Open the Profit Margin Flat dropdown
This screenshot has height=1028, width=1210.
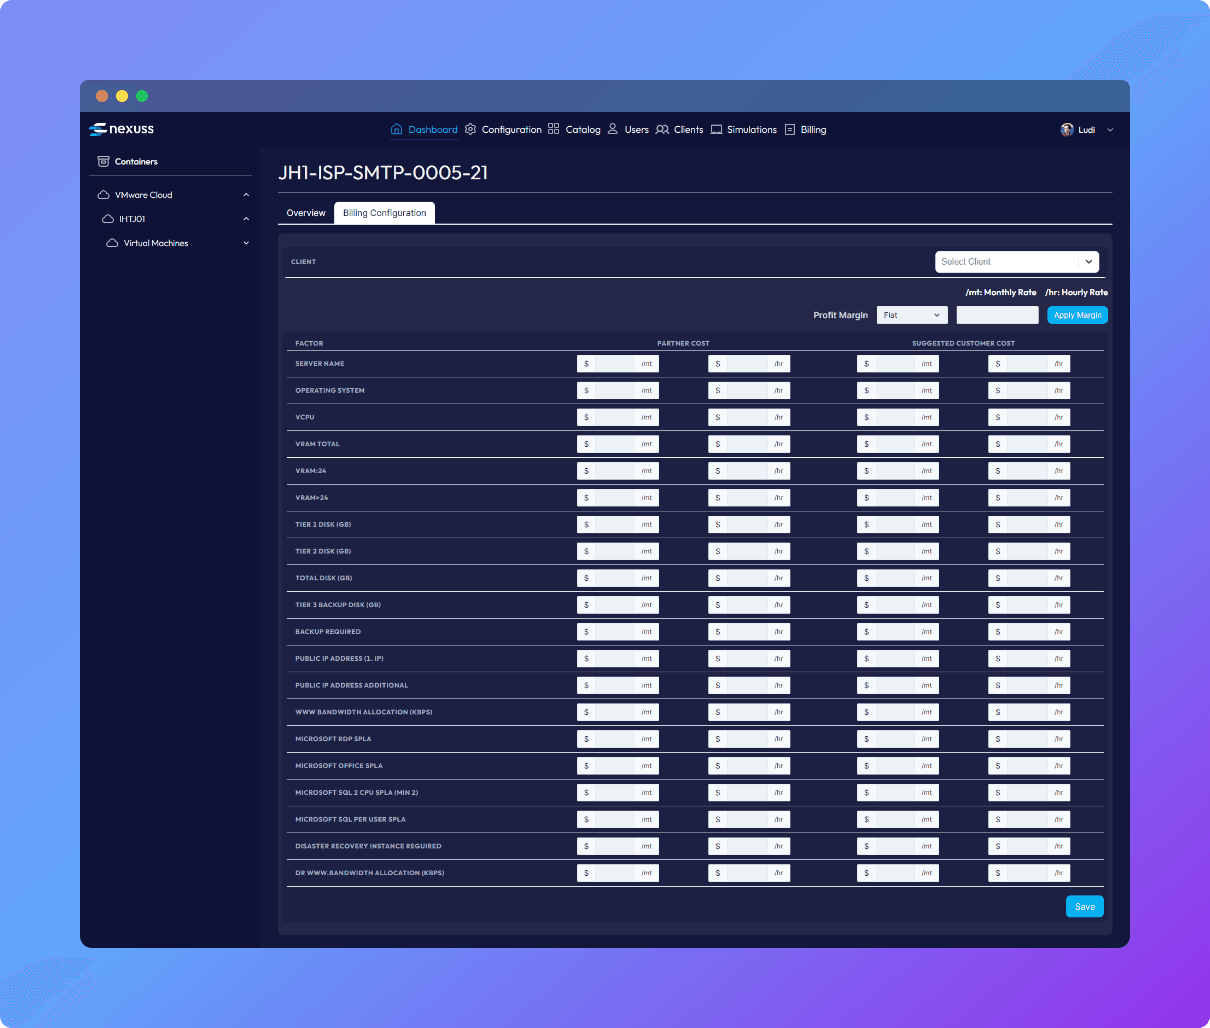912,315
